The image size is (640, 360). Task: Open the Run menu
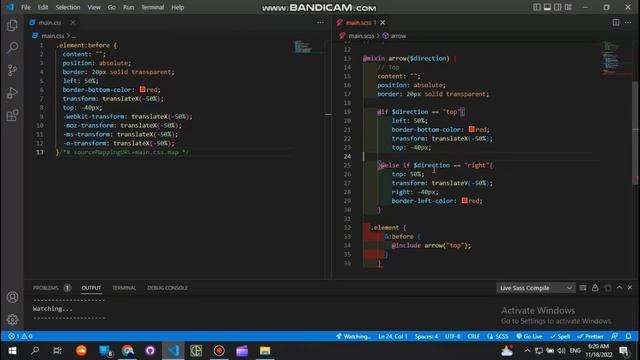[x=129, y=7]
